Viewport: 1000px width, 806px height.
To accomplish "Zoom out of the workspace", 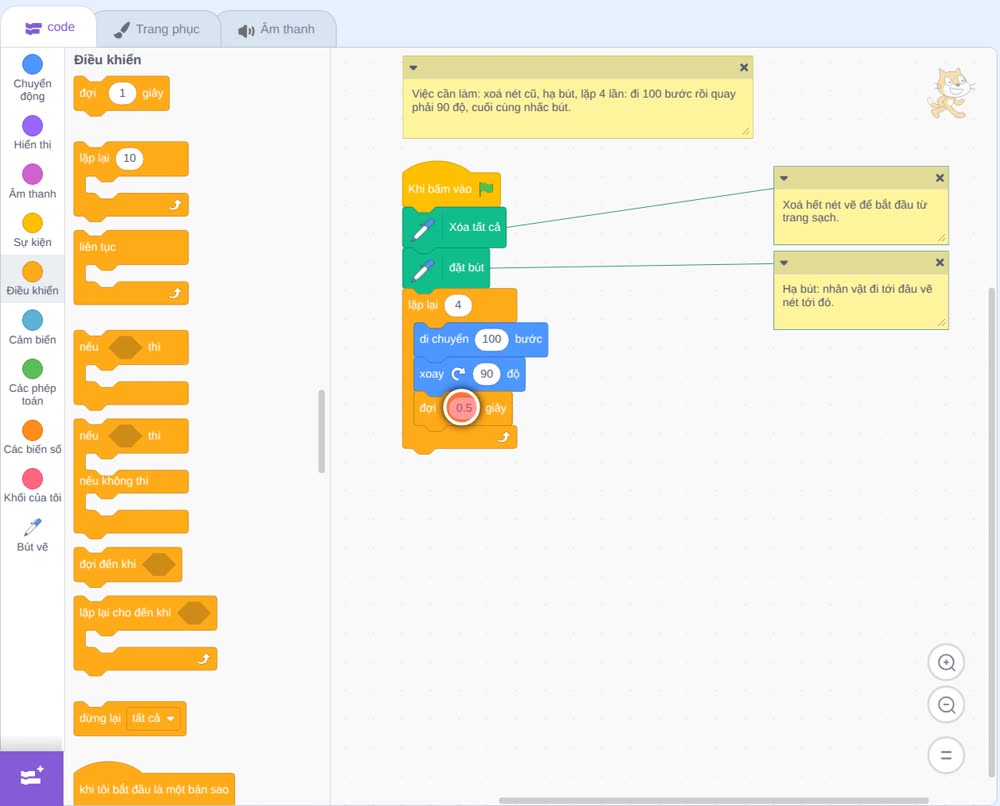I will coord(946,705).
